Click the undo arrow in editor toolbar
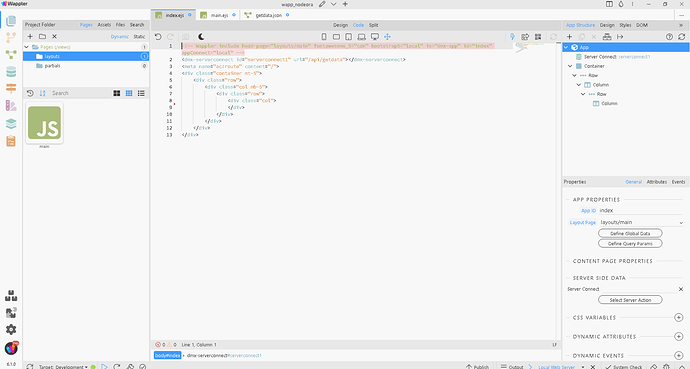The width and height of the screenshot is (690, 369). point(158,37)
